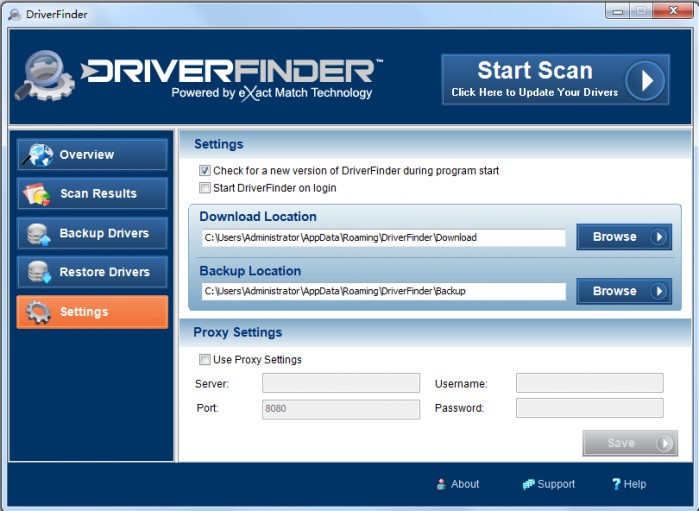Browse for Backup Location folder
Viewport: 699px width, 511px height.
click(x=624, y=291)
